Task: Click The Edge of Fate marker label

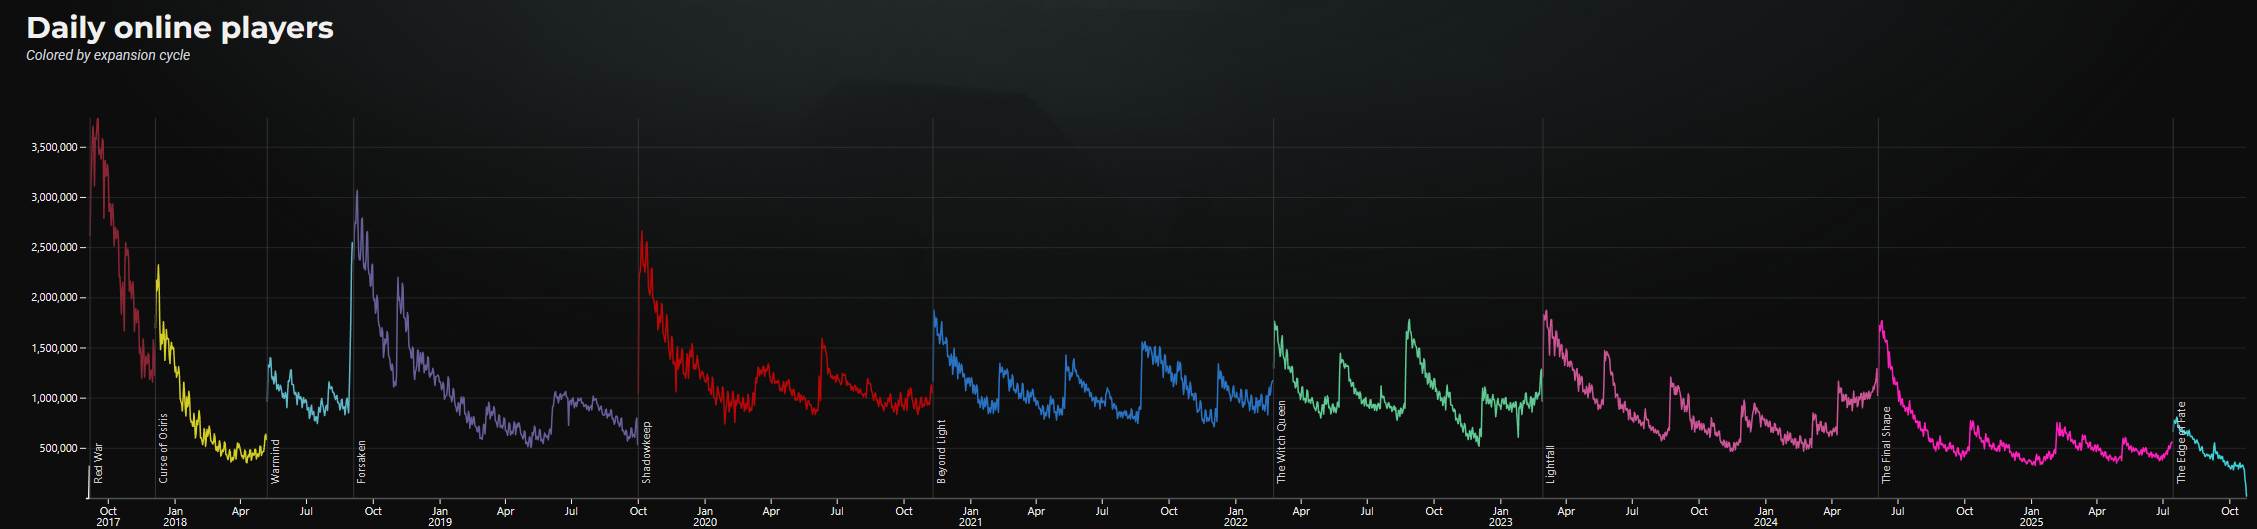Action: [x=2182, y=443]
